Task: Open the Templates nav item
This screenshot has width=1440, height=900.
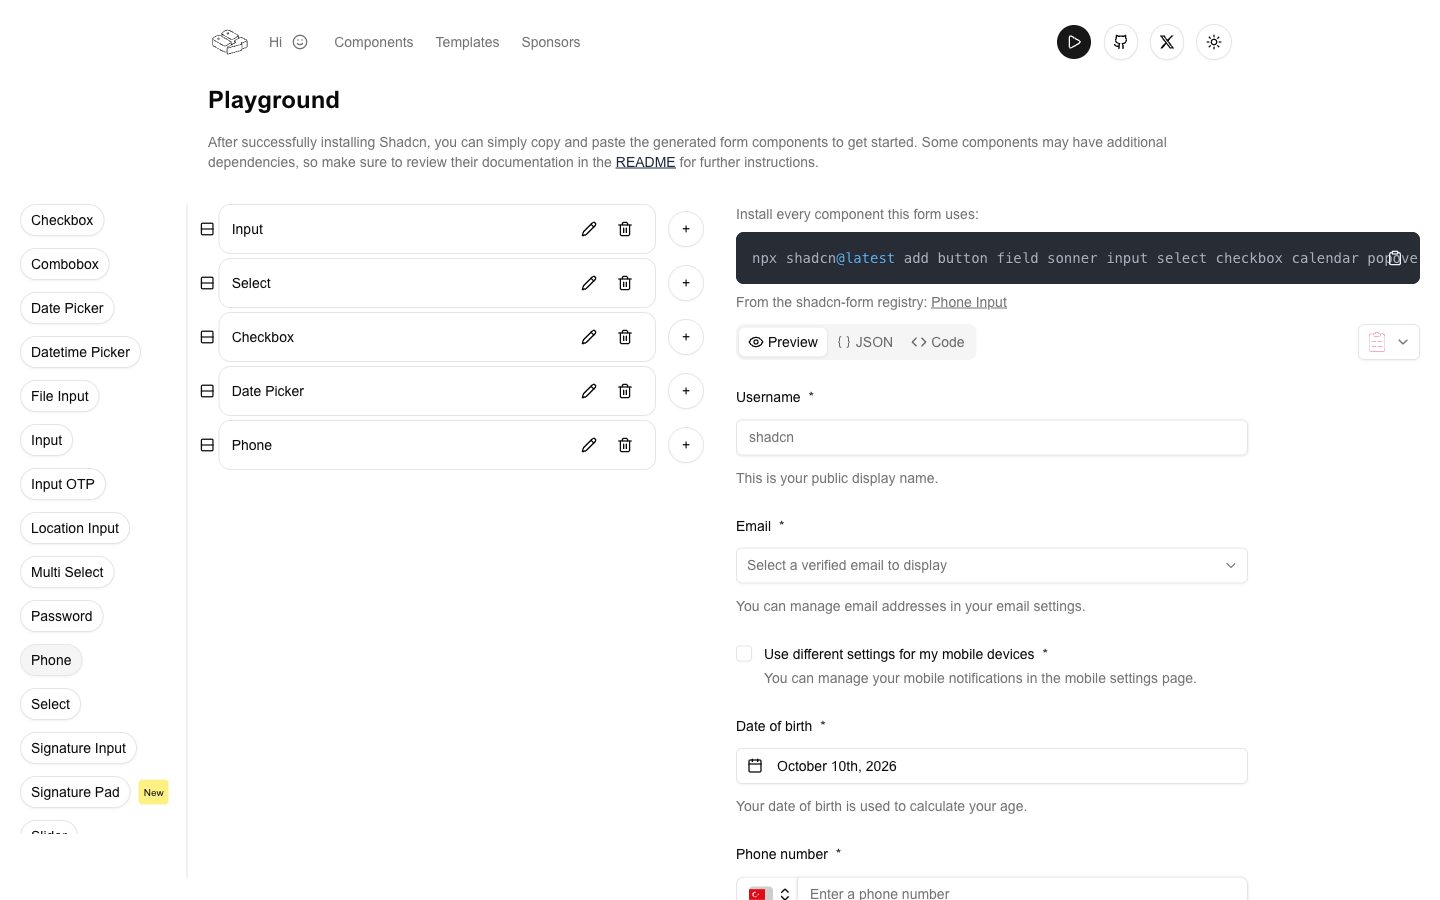Action: pos(467,42)
